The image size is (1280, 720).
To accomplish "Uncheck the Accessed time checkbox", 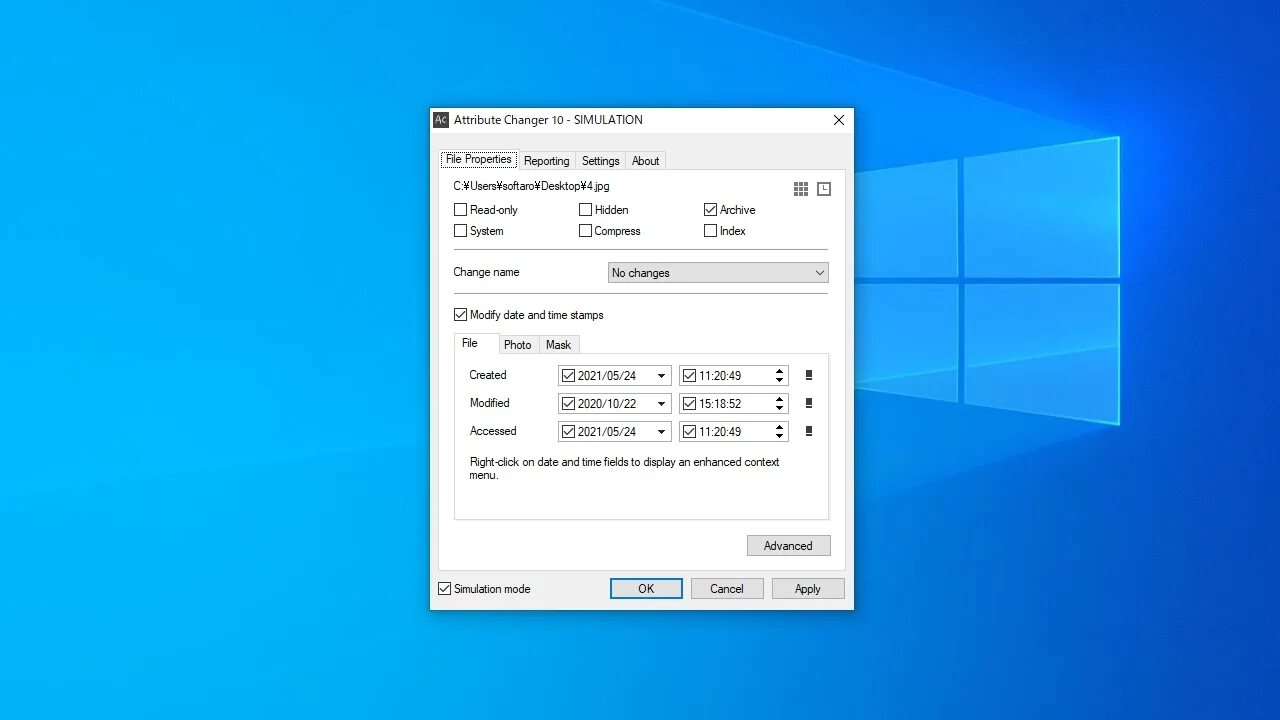I will pyautogui.click(x=689, y=432).
